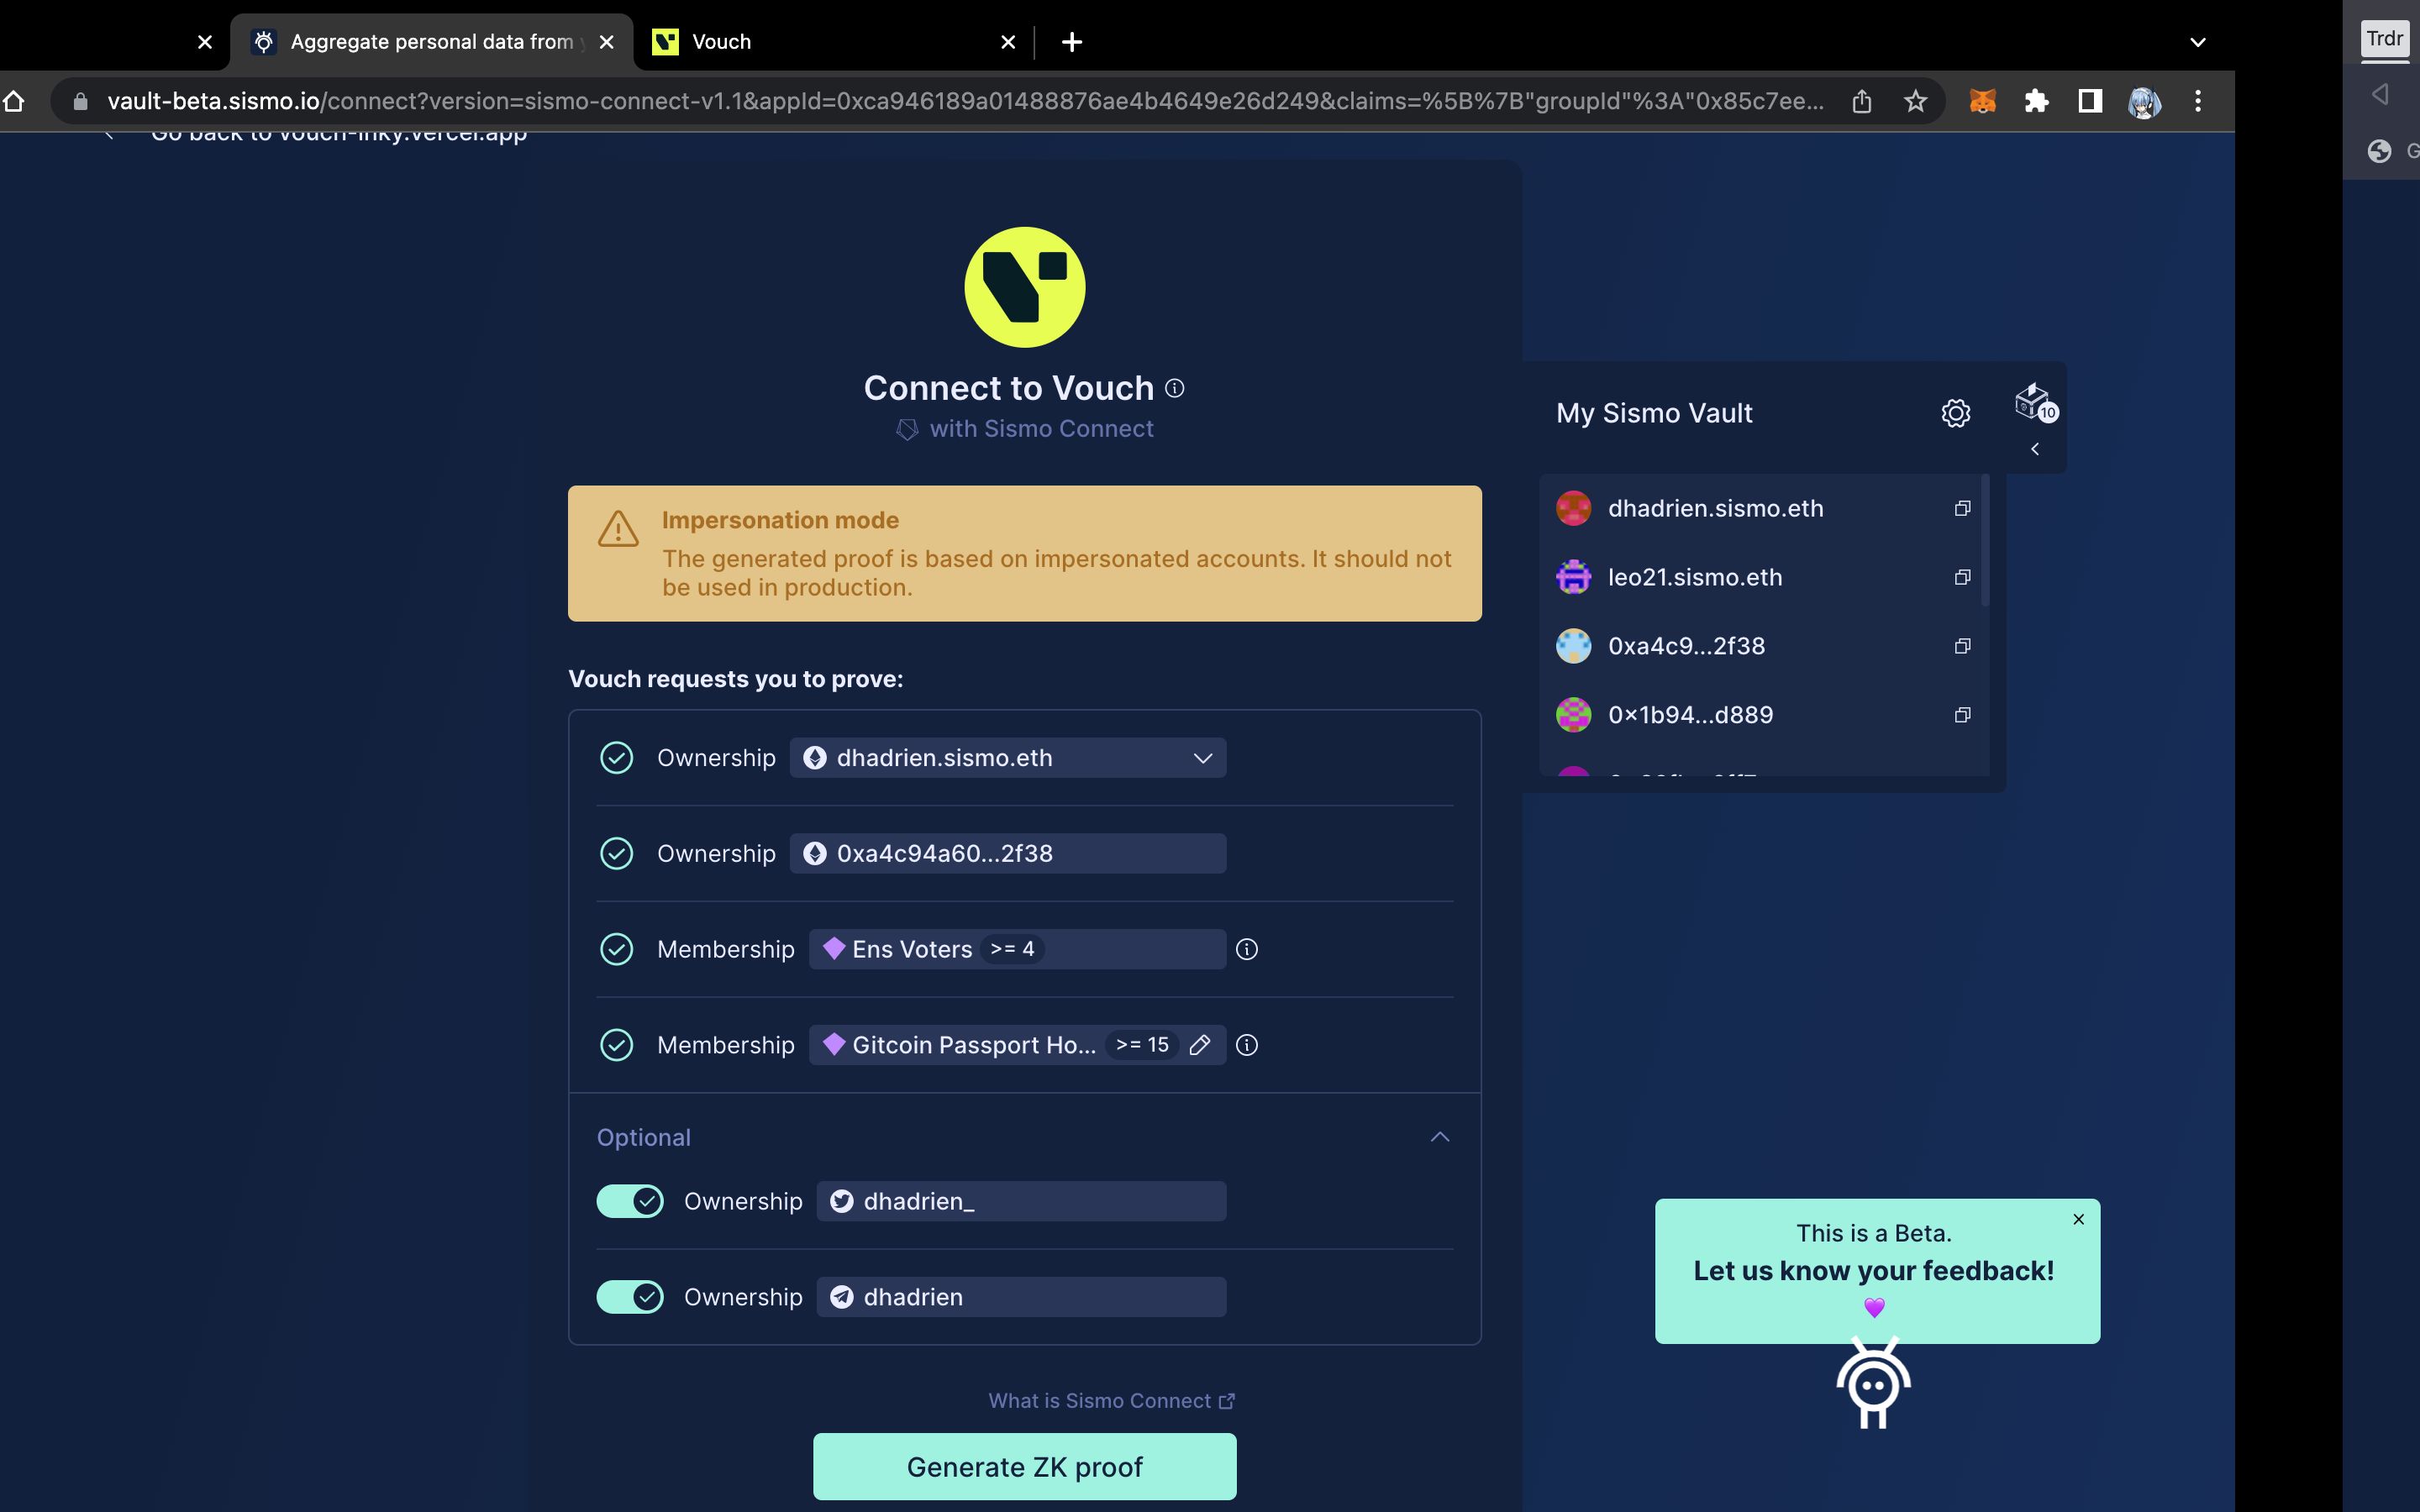Click checkmark for Ens Voters membership
This screenshot has width=2420, height=1512.
[616, 949]
